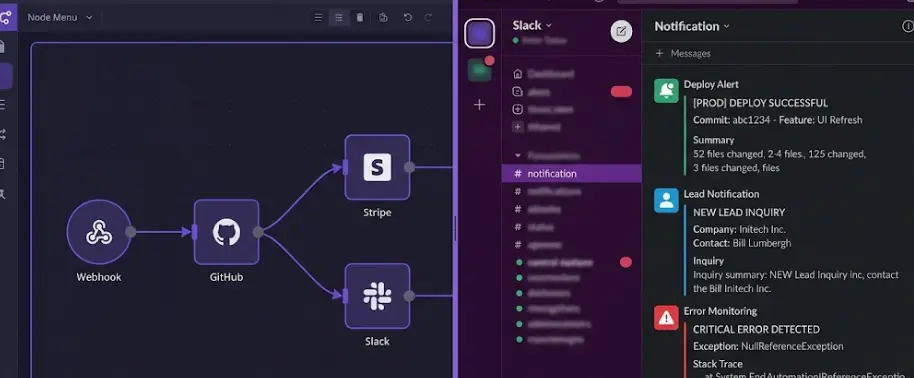Select the purple workspace icon in Slack
914x378 pixels.
click(480, 33)
